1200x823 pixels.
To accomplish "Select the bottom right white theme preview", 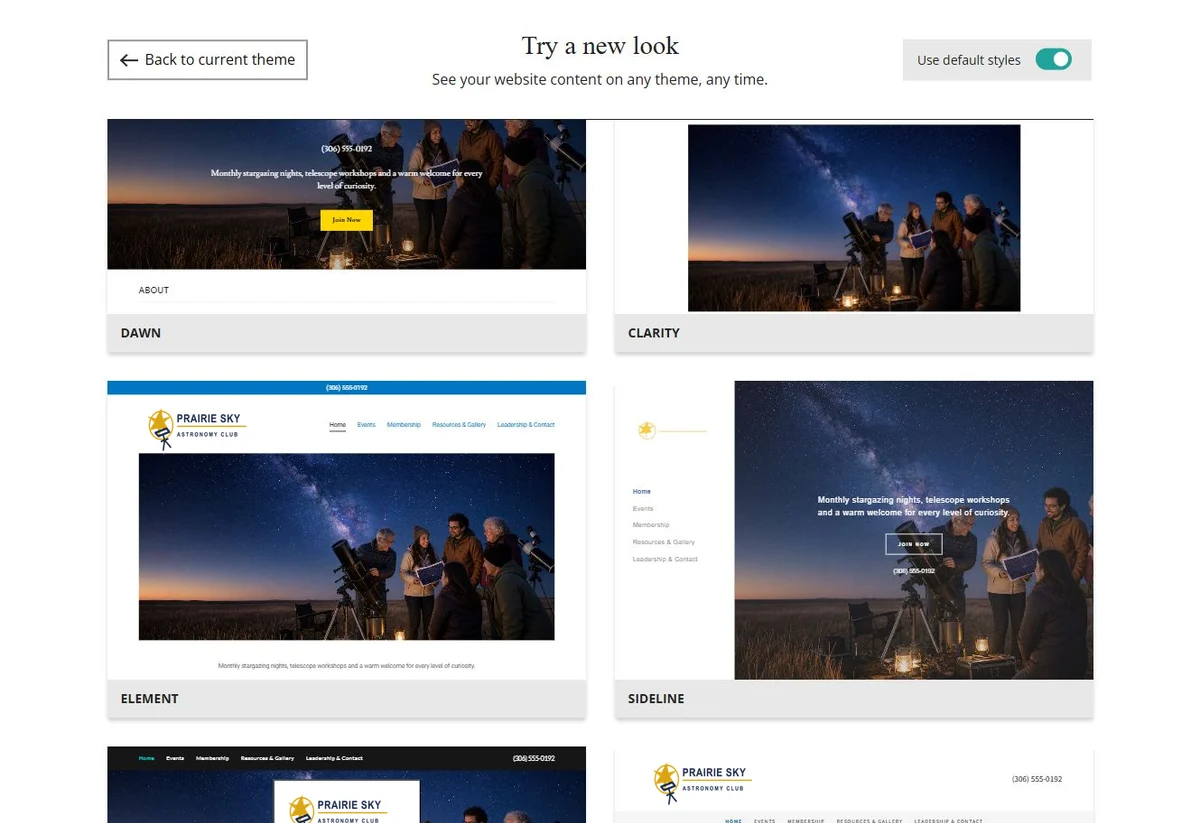I will click(854, 785).
